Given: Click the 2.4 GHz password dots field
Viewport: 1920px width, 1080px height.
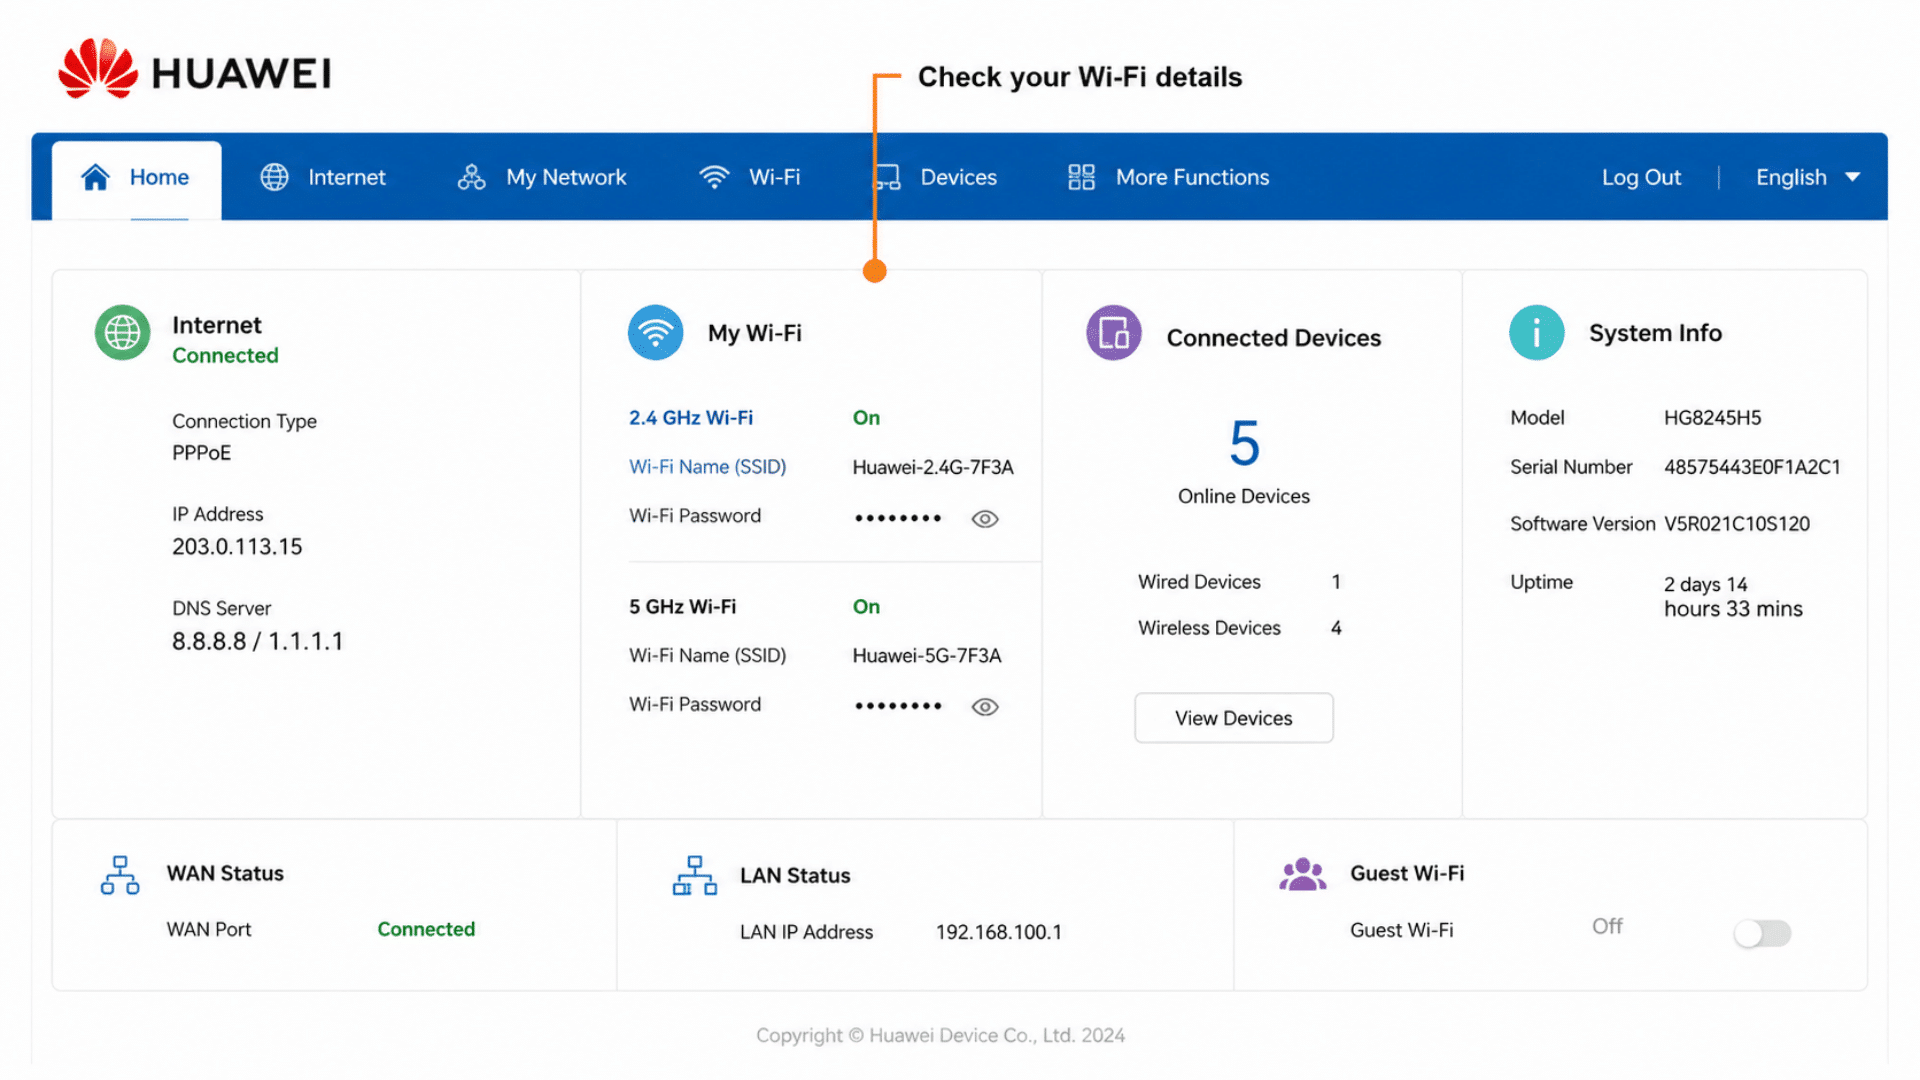Looking at the screenshot, I should pyautogui.click(x=898, y=518).
